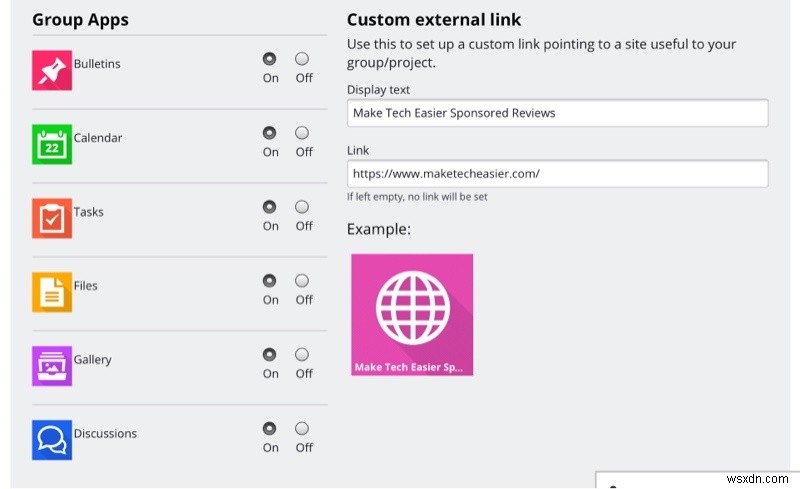Focus the Link URL input field
This screenshot has width=800, height=489.
tap(558, 174)
